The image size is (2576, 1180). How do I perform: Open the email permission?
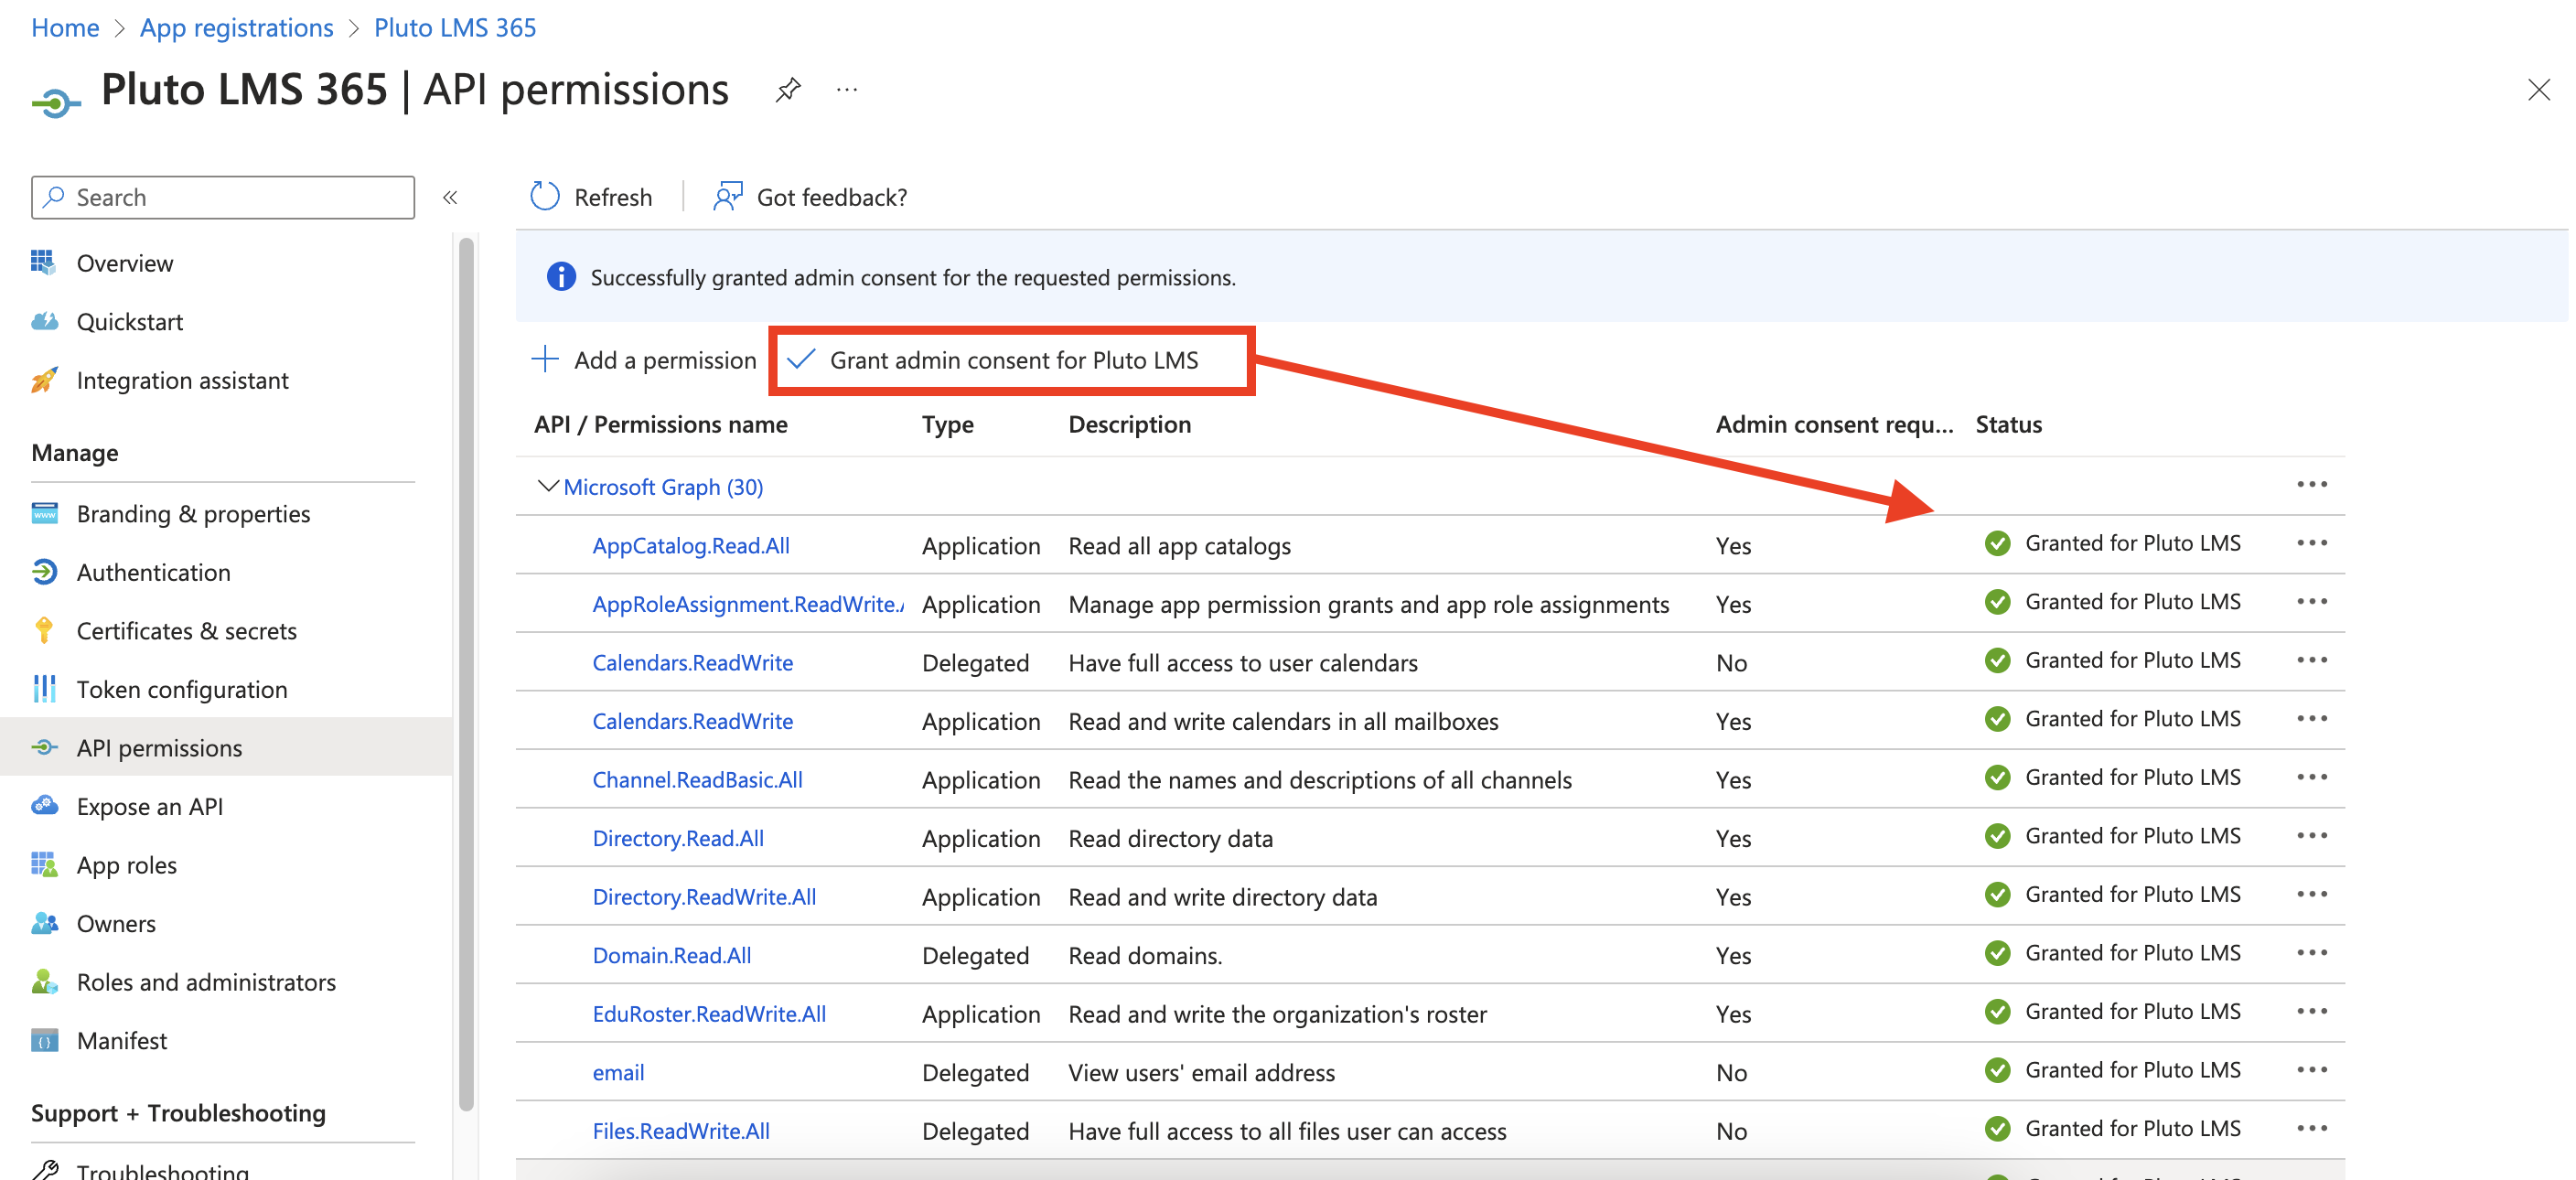click(x=618, y=1072)
